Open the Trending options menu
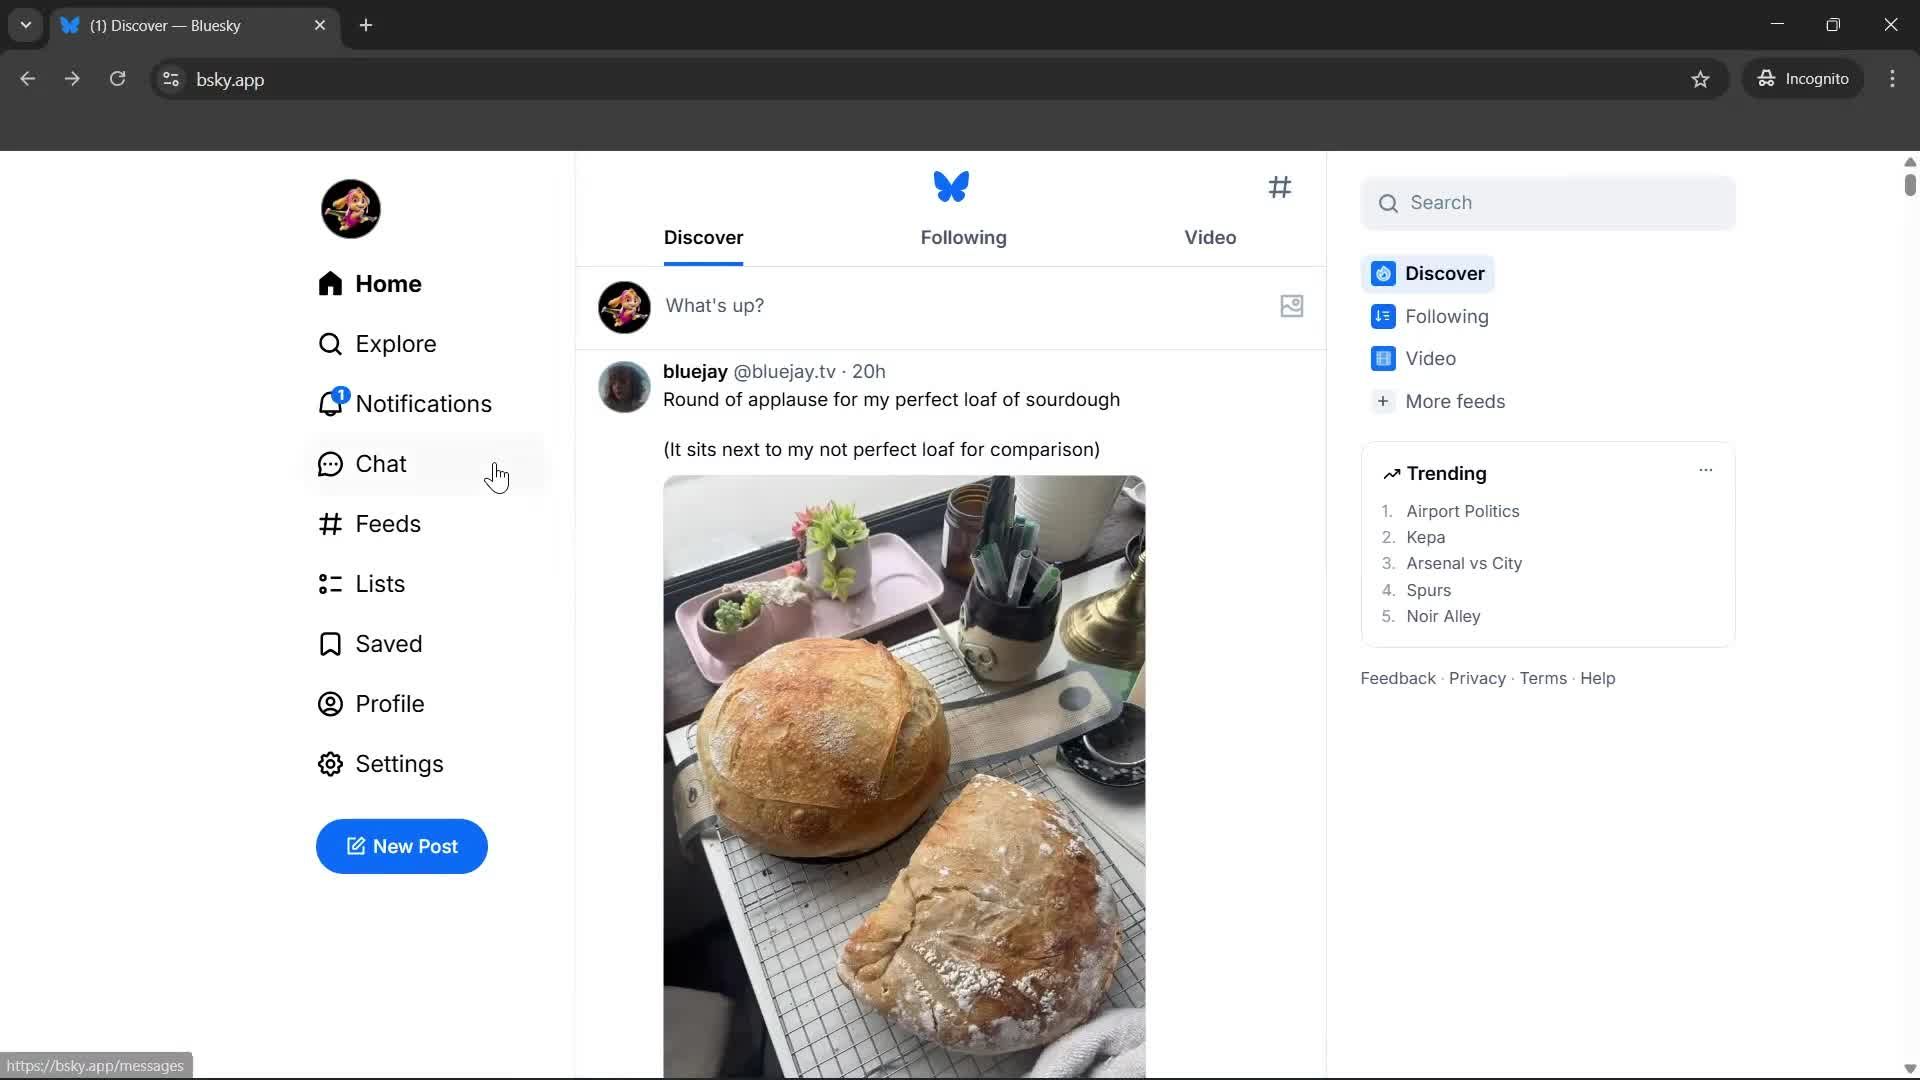 [x=1706, y=469]
